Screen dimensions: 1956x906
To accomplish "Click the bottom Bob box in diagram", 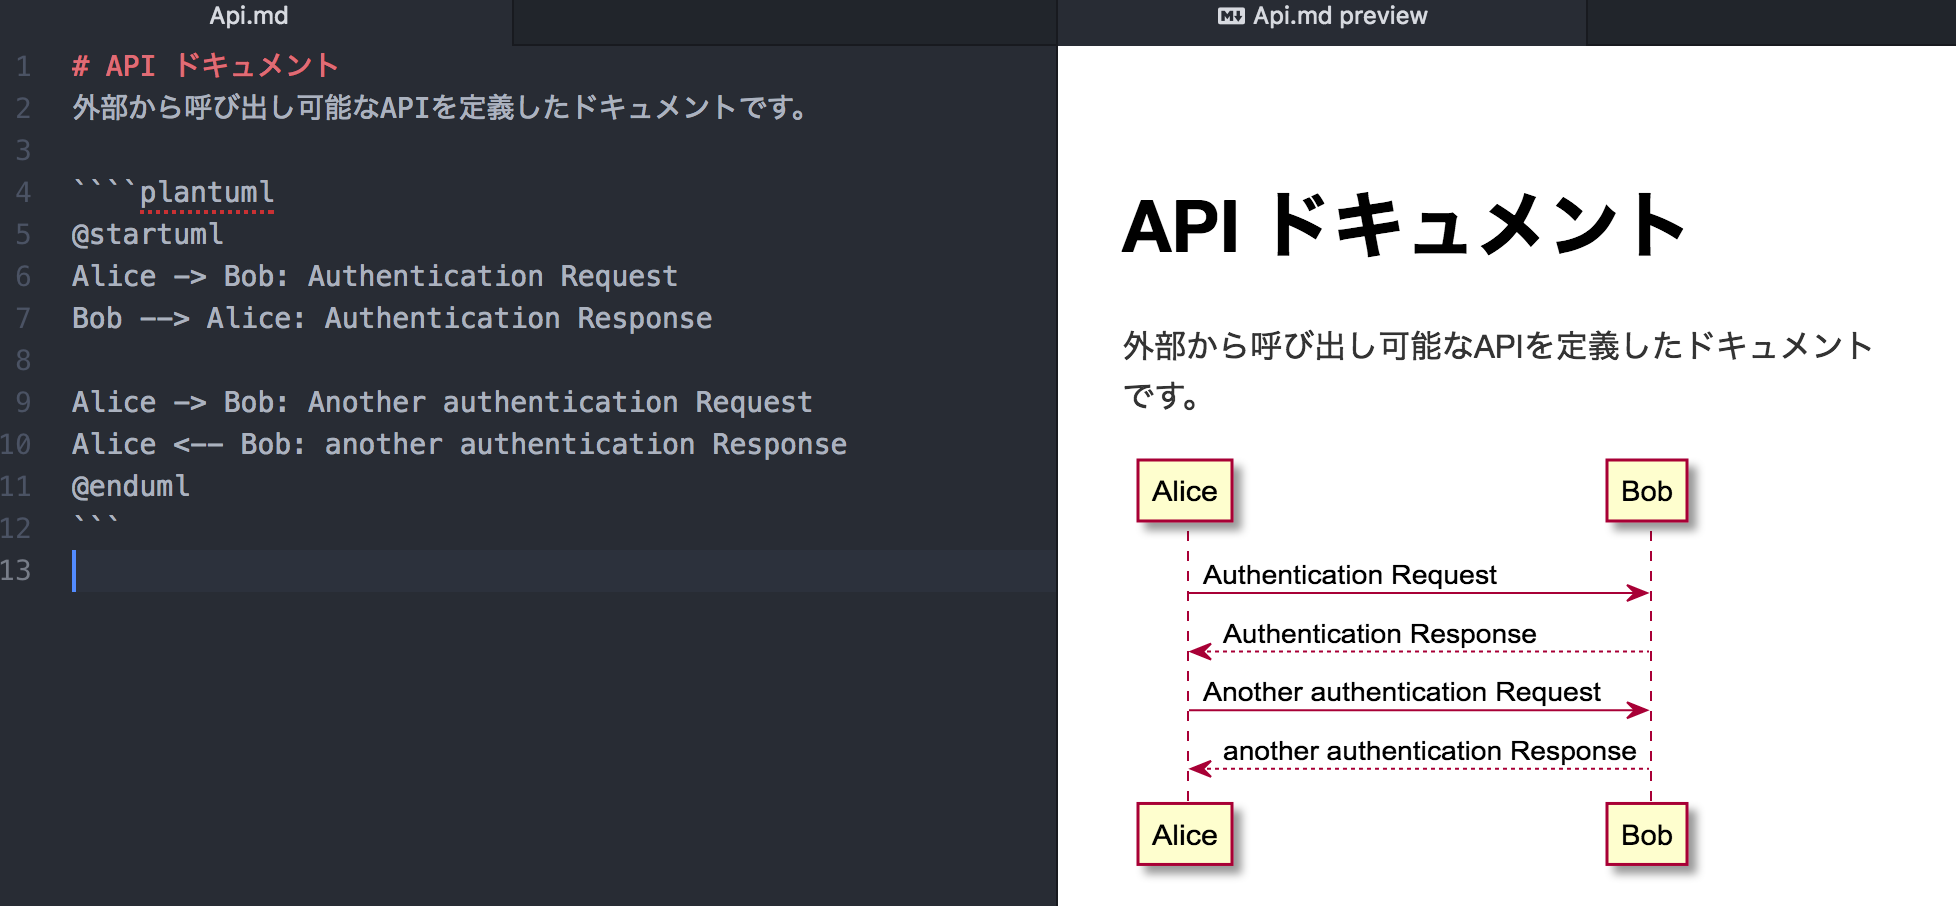I will coord(1647,834).
